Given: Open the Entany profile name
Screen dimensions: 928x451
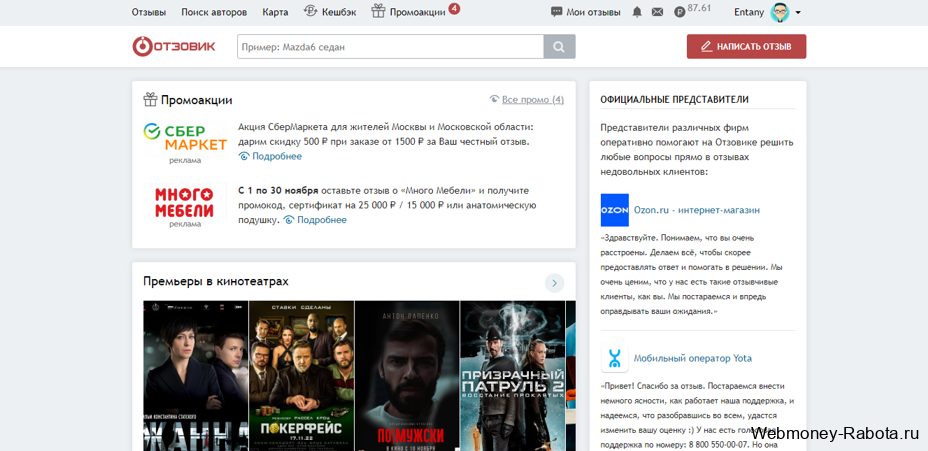Looking at the screenshot, I should [749, 12].
